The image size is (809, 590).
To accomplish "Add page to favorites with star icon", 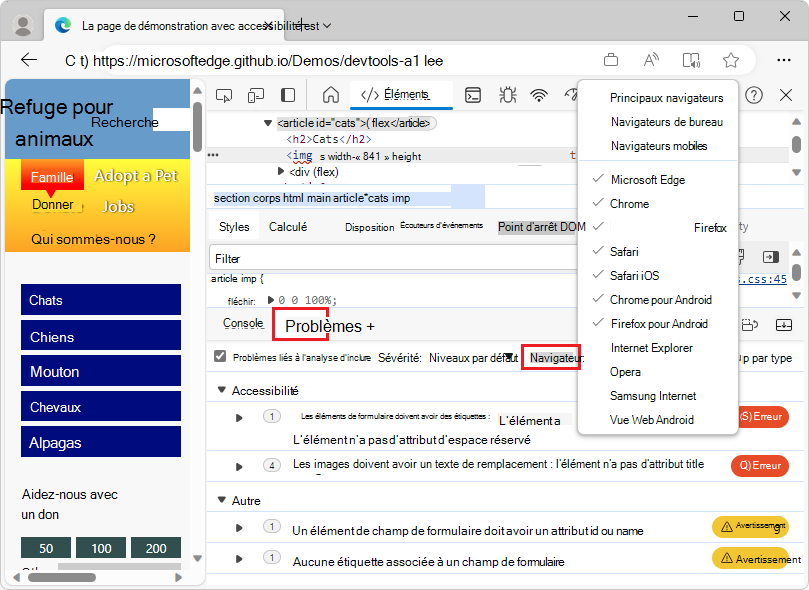I will [x=731, y=60].
